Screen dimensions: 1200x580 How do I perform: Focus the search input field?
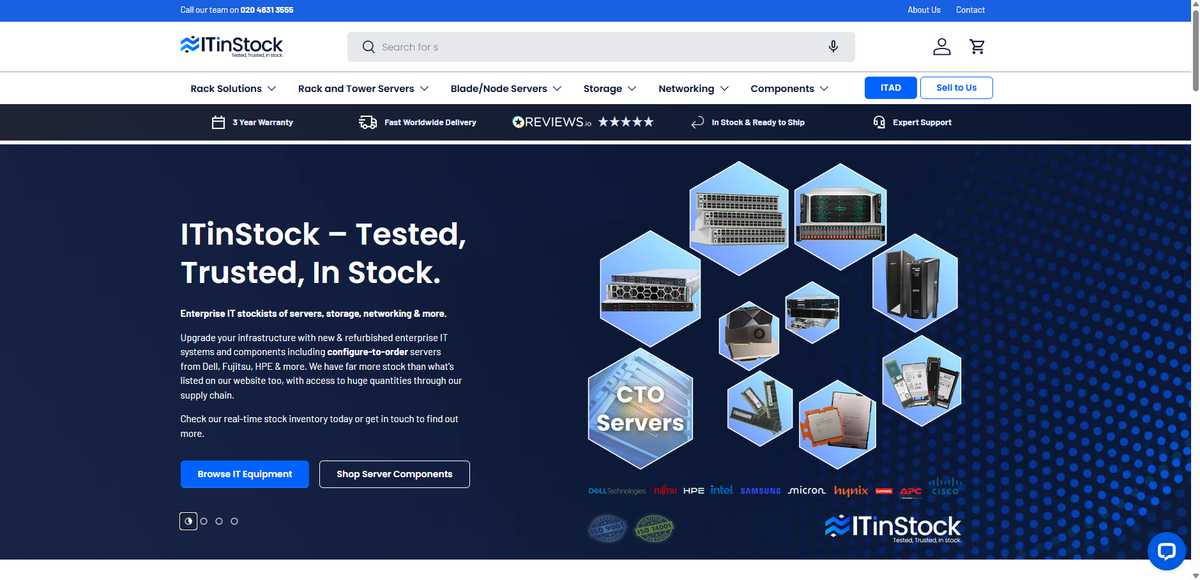(x=600, y=47)
